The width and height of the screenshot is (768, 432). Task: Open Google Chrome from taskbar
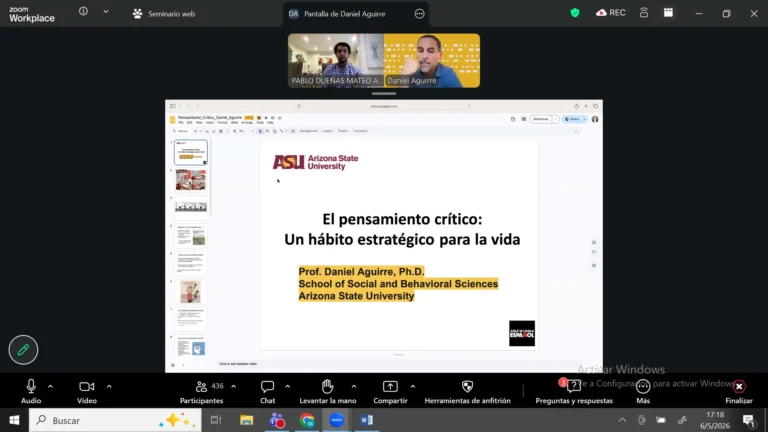[307, 420]
